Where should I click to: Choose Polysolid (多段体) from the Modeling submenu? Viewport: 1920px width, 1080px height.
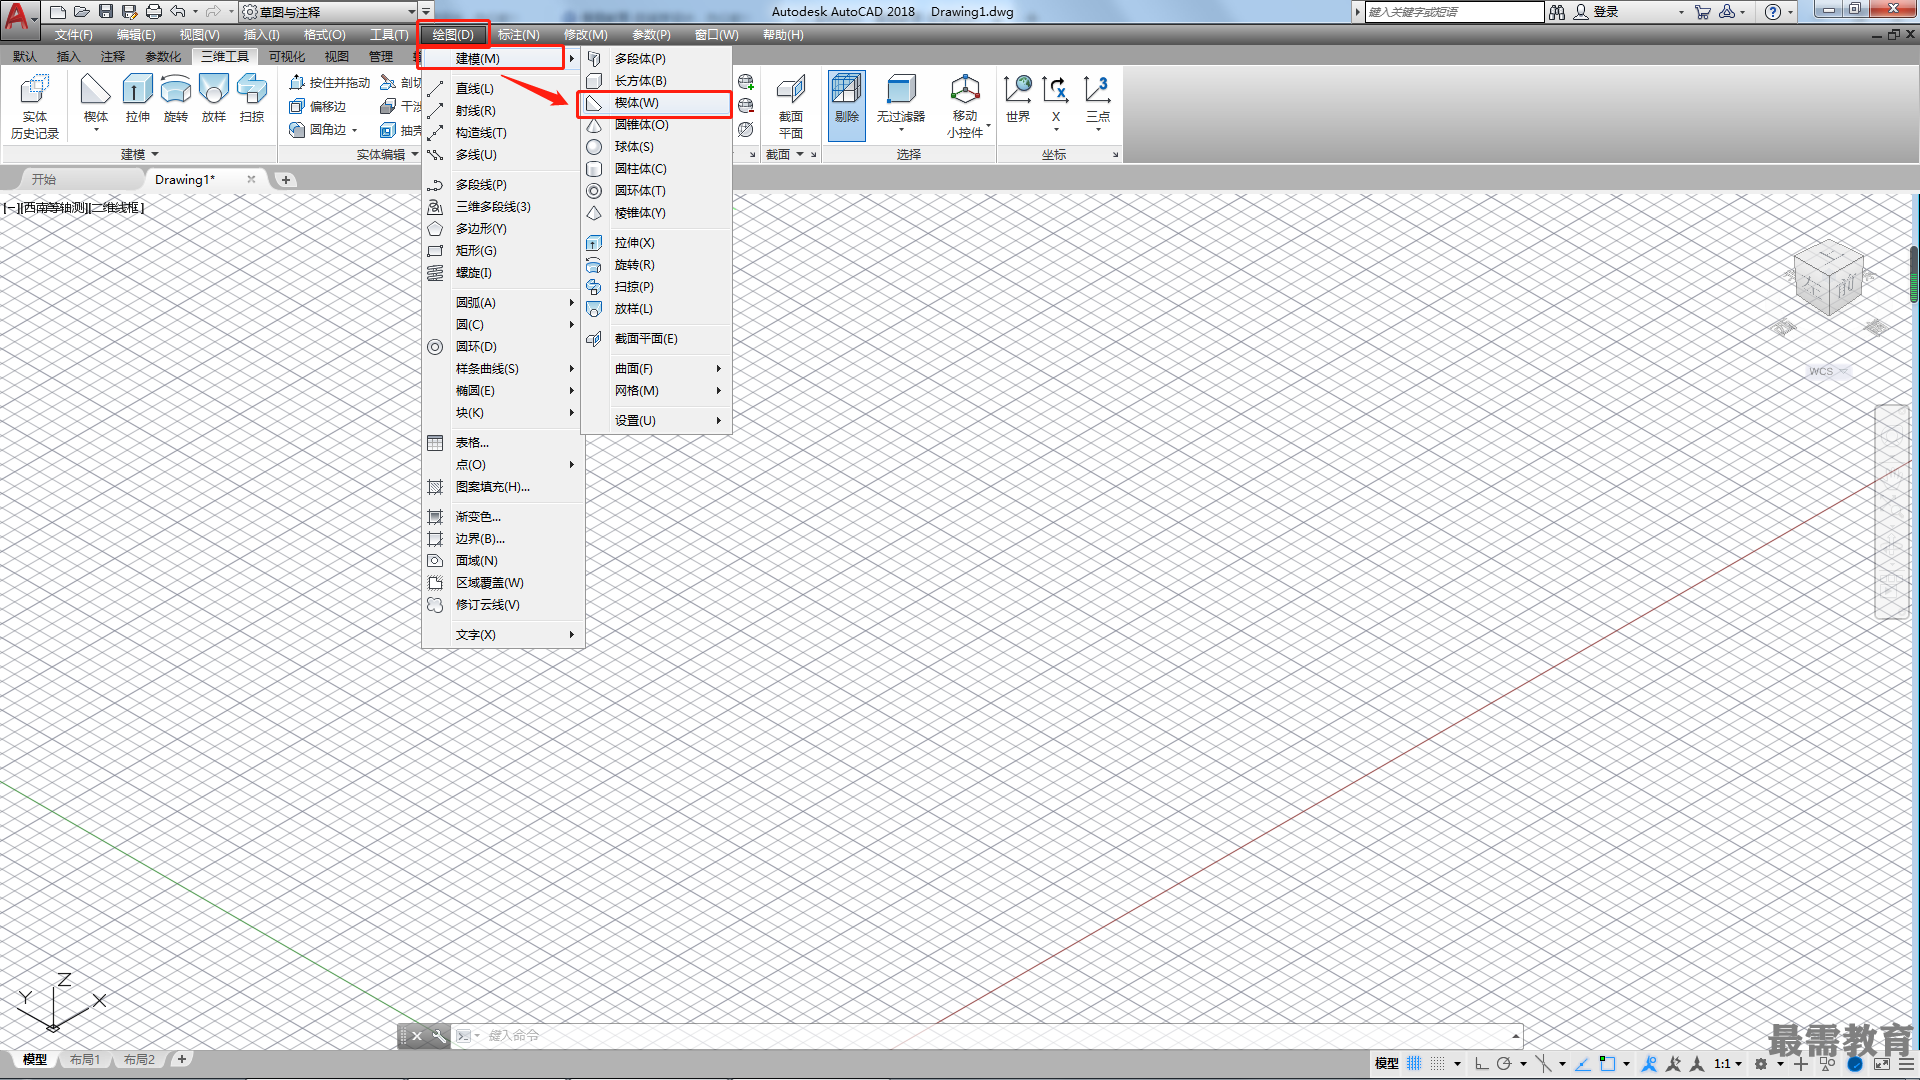[655, 59]
